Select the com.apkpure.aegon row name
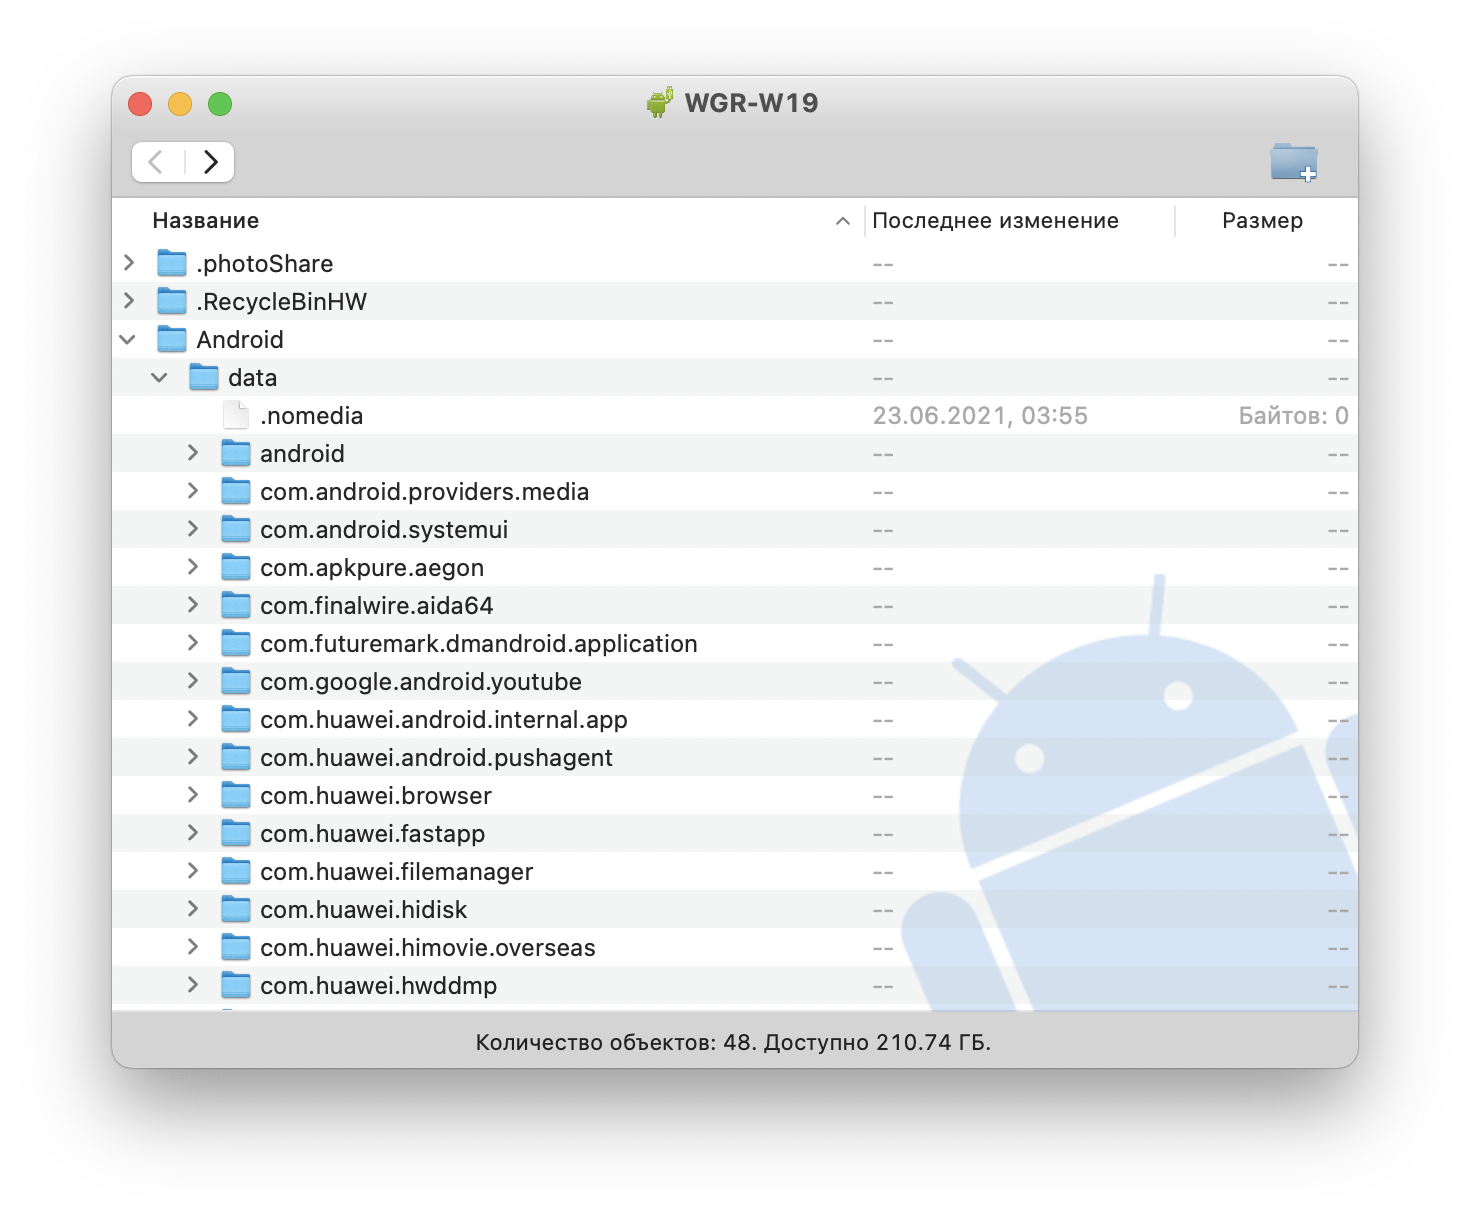Viewport: 1470px width, 1216px height. tap(372, 568)
